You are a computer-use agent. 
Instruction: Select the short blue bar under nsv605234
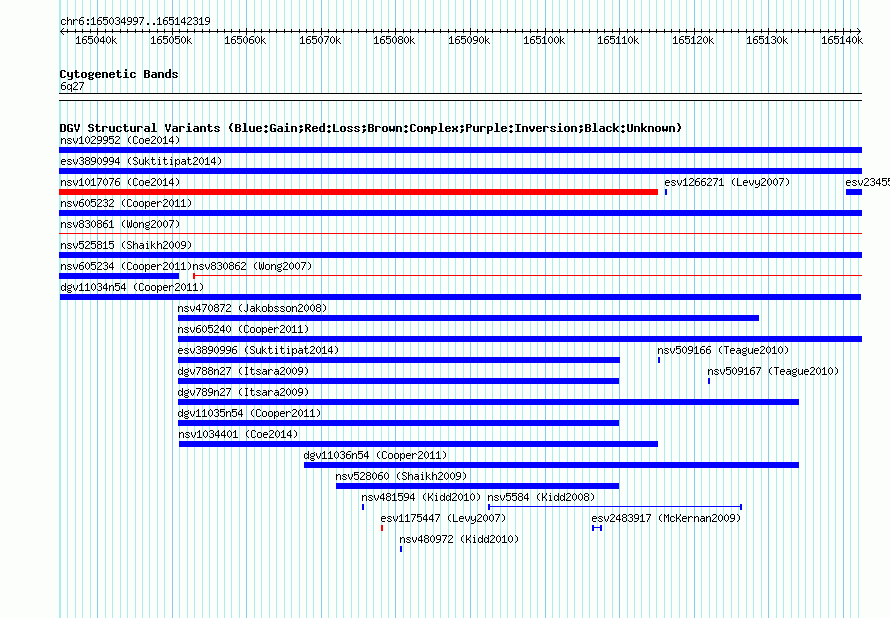pos(119,276)
